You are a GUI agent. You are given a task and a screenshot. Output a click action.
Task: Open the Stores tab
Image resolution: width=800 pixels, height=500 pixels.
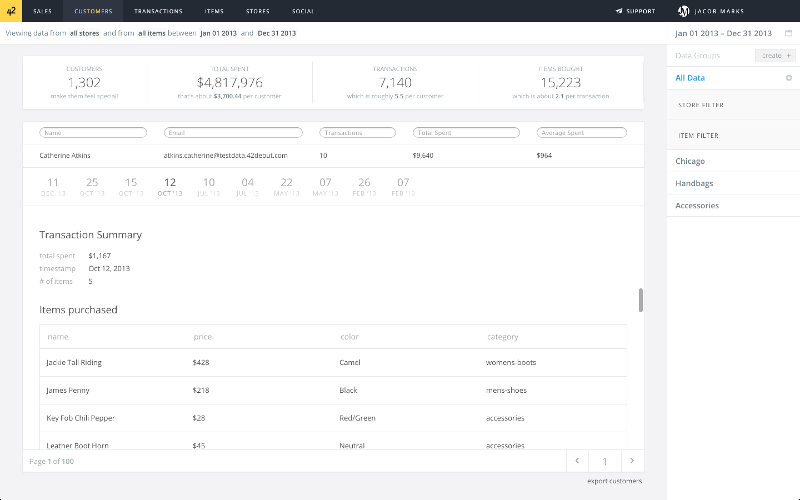click(x=258, y=11)
